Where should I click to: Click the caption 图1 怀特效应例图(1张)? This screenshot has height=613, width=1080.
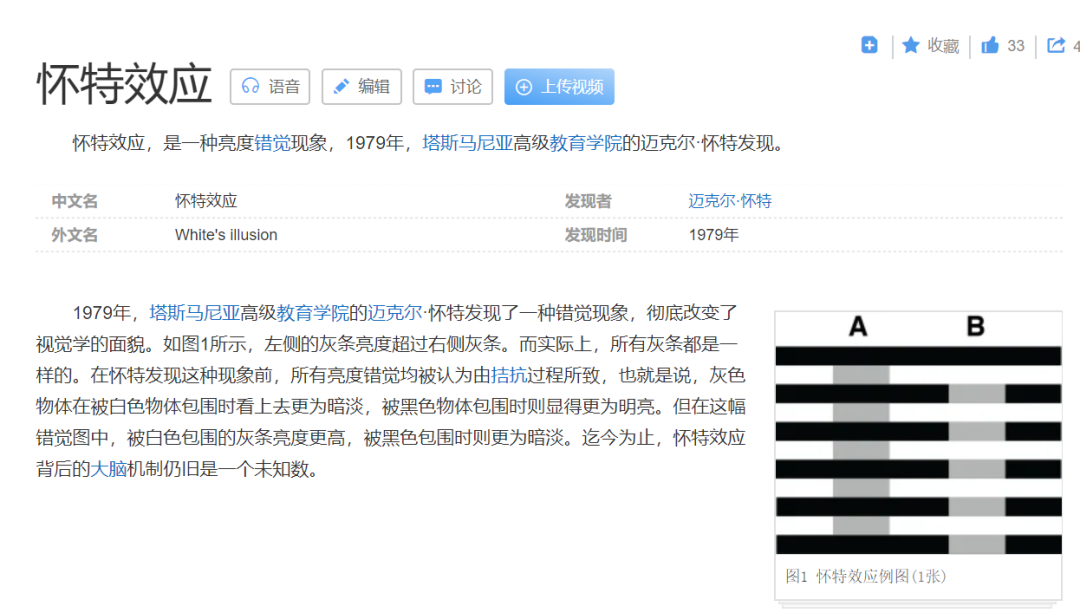point(866,576)
